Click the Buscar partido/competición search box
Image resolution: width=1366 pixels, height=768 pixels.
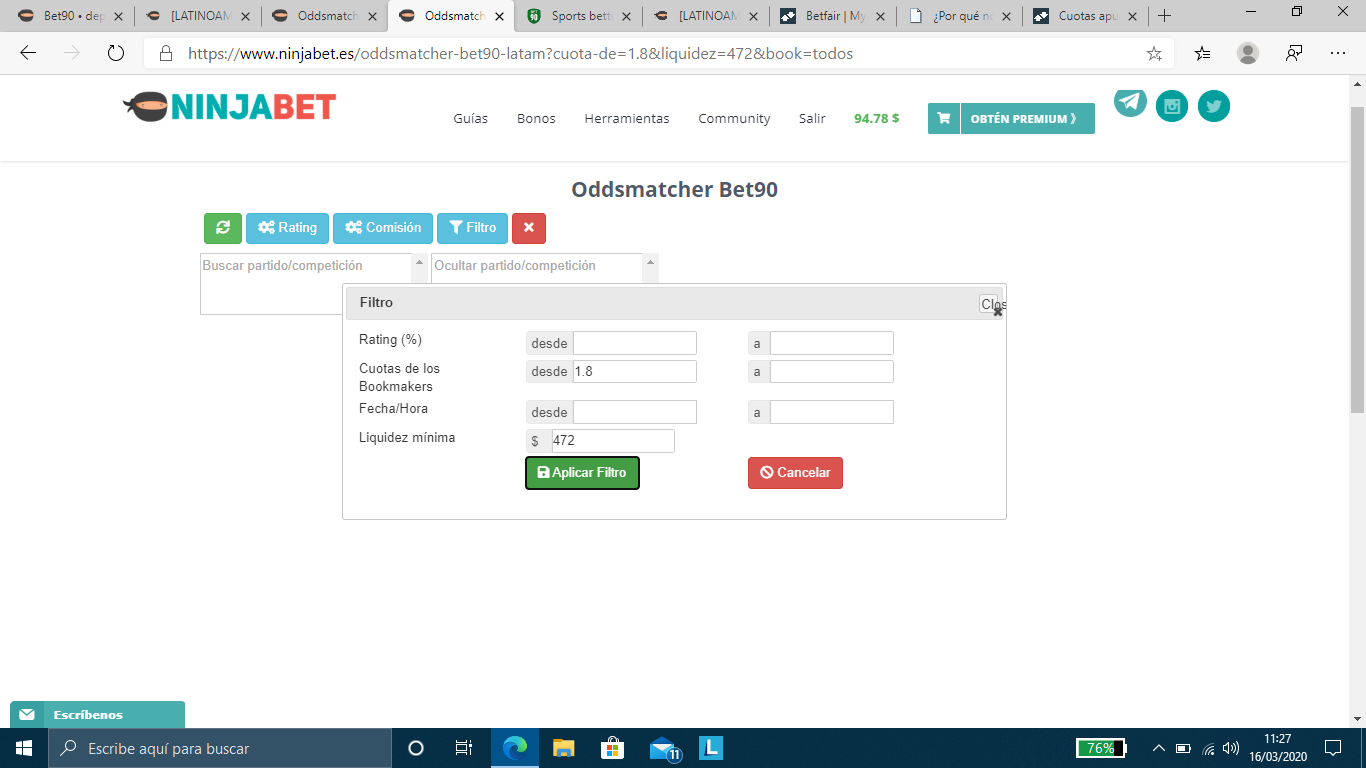306,284
